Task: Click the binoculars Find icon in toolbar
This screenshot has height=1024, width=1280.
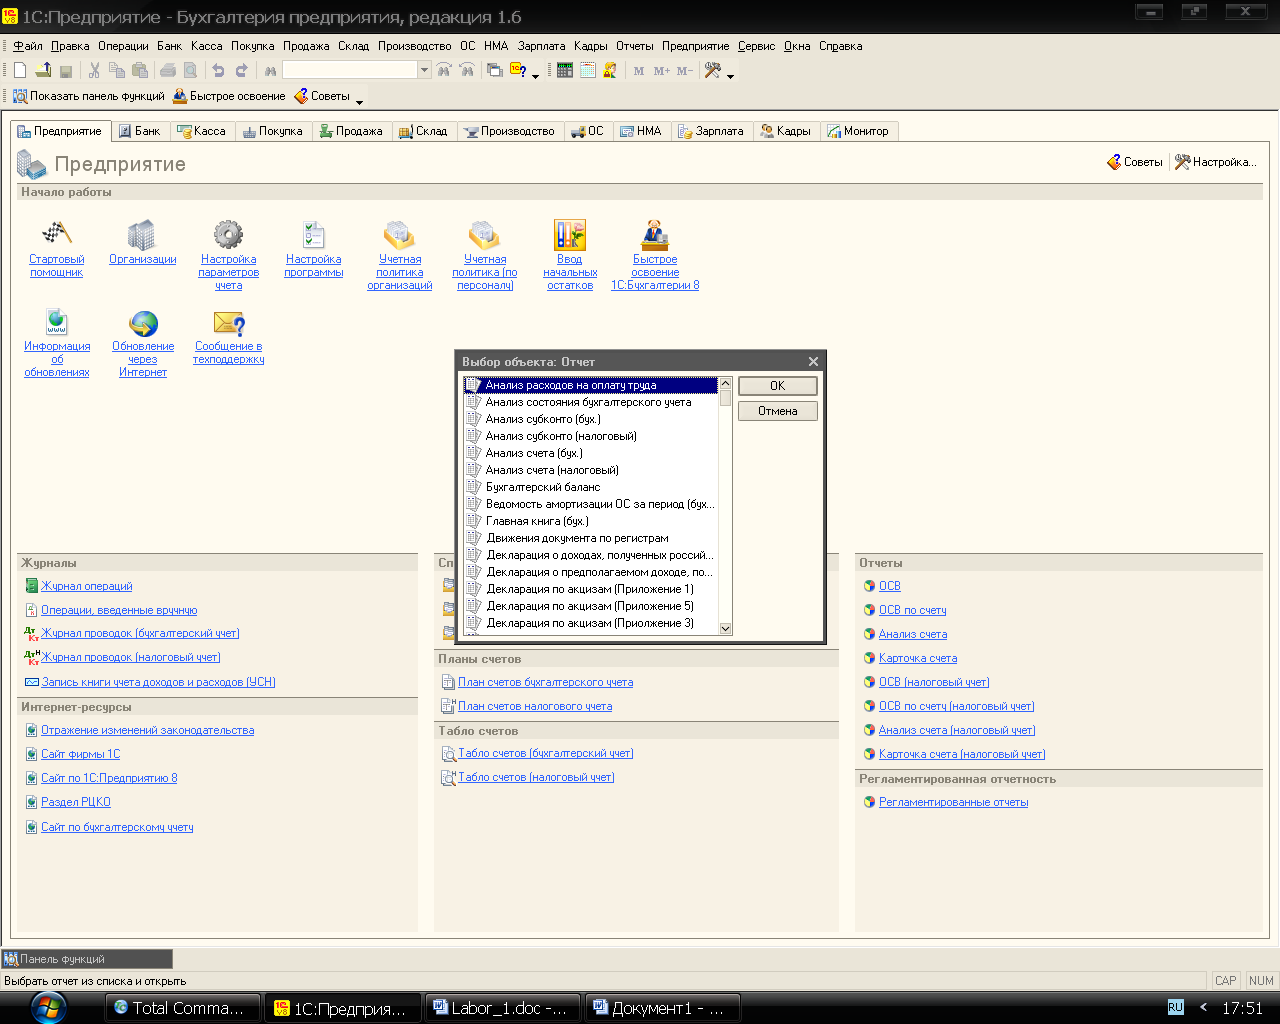Action: 270,70
